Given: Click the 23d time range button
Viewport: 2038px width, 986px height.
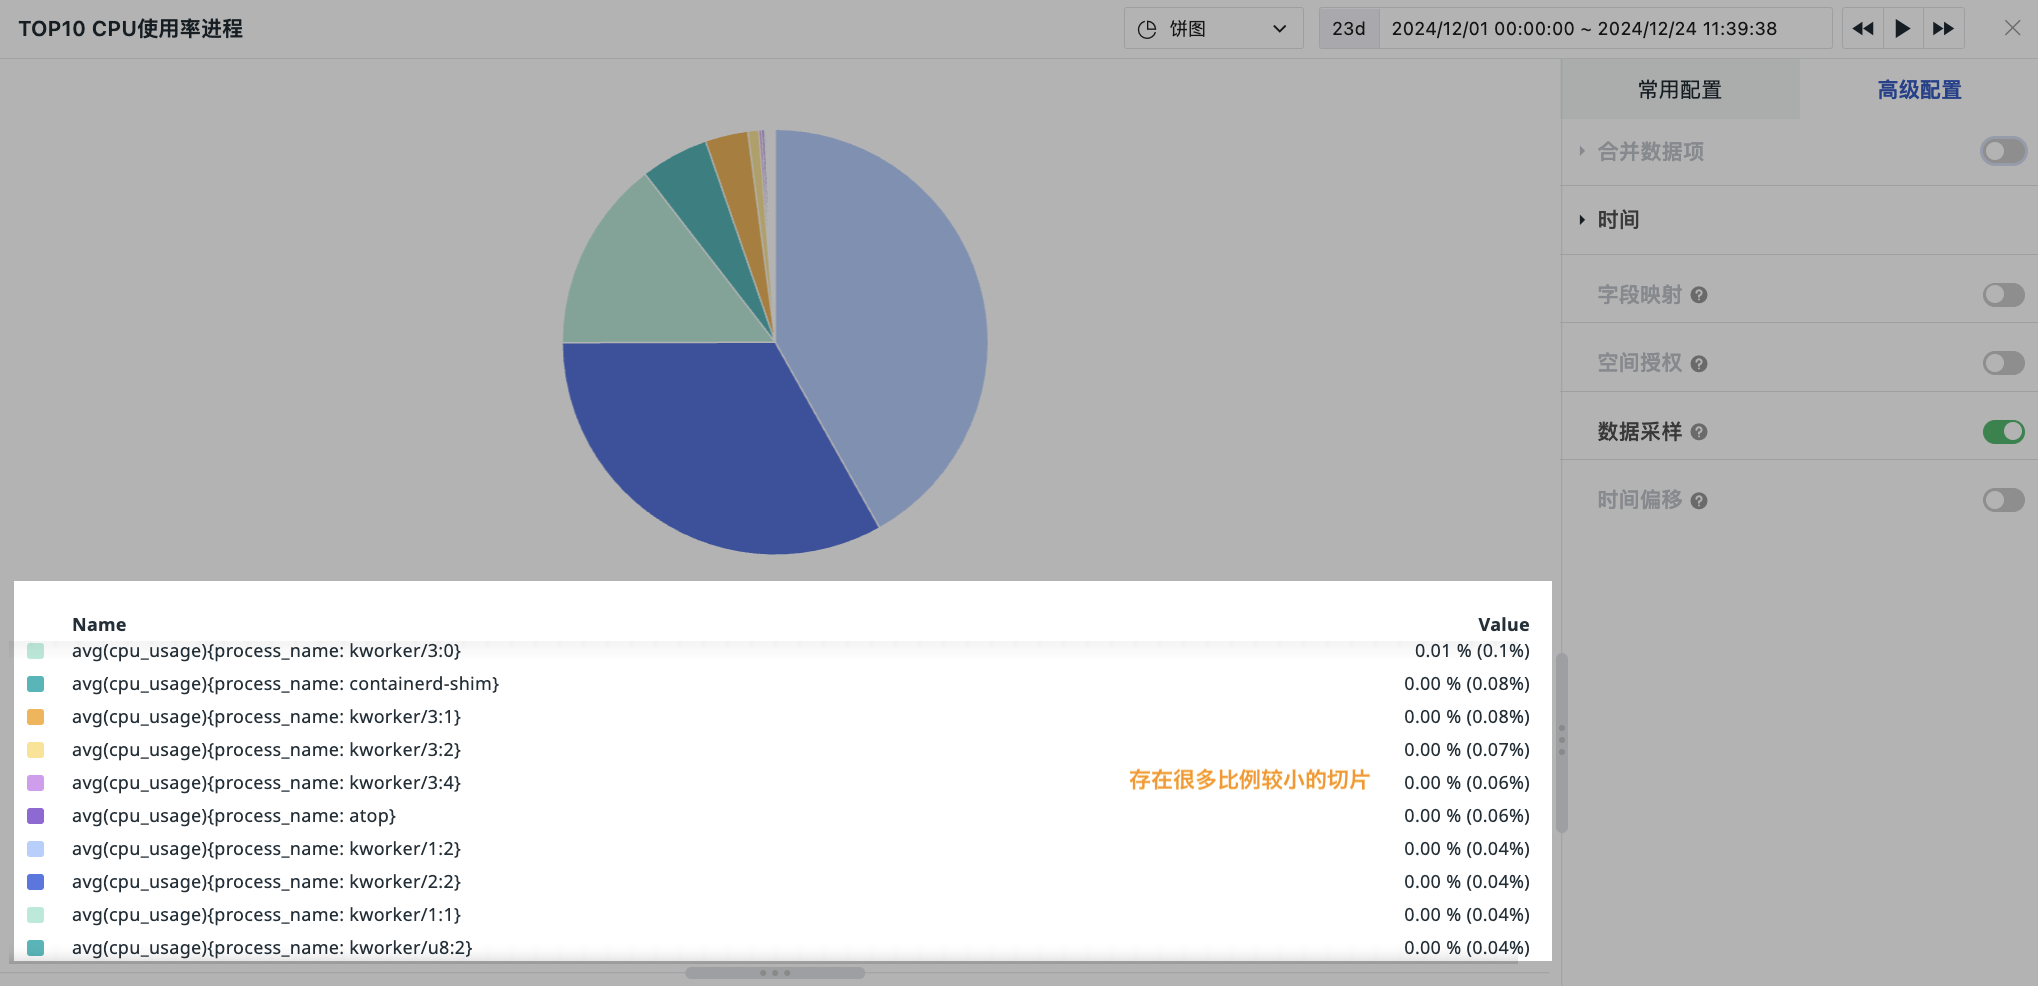Looking at the screenshot, I should pyautogui.click(x=1348, y=29).
